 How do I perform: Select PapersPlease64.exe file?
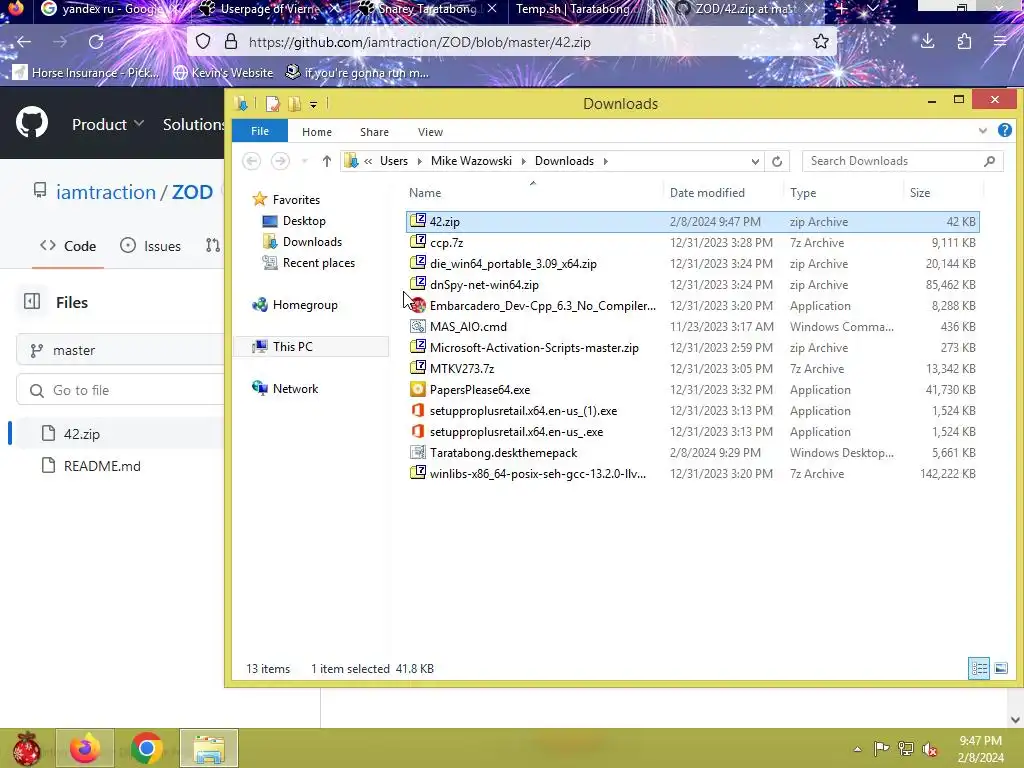pos(692,390)
